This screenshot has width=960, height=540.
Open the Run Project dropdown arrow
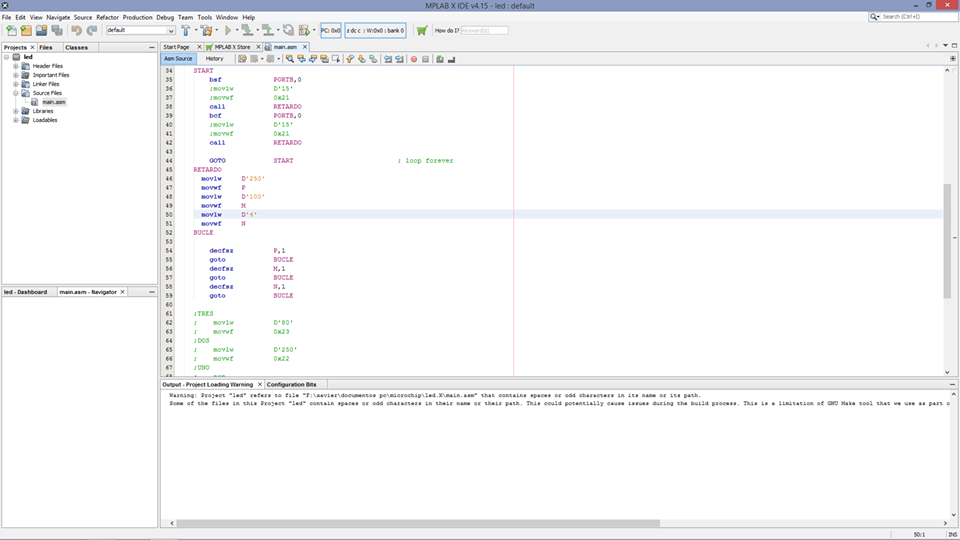click(x=237, y=30)
